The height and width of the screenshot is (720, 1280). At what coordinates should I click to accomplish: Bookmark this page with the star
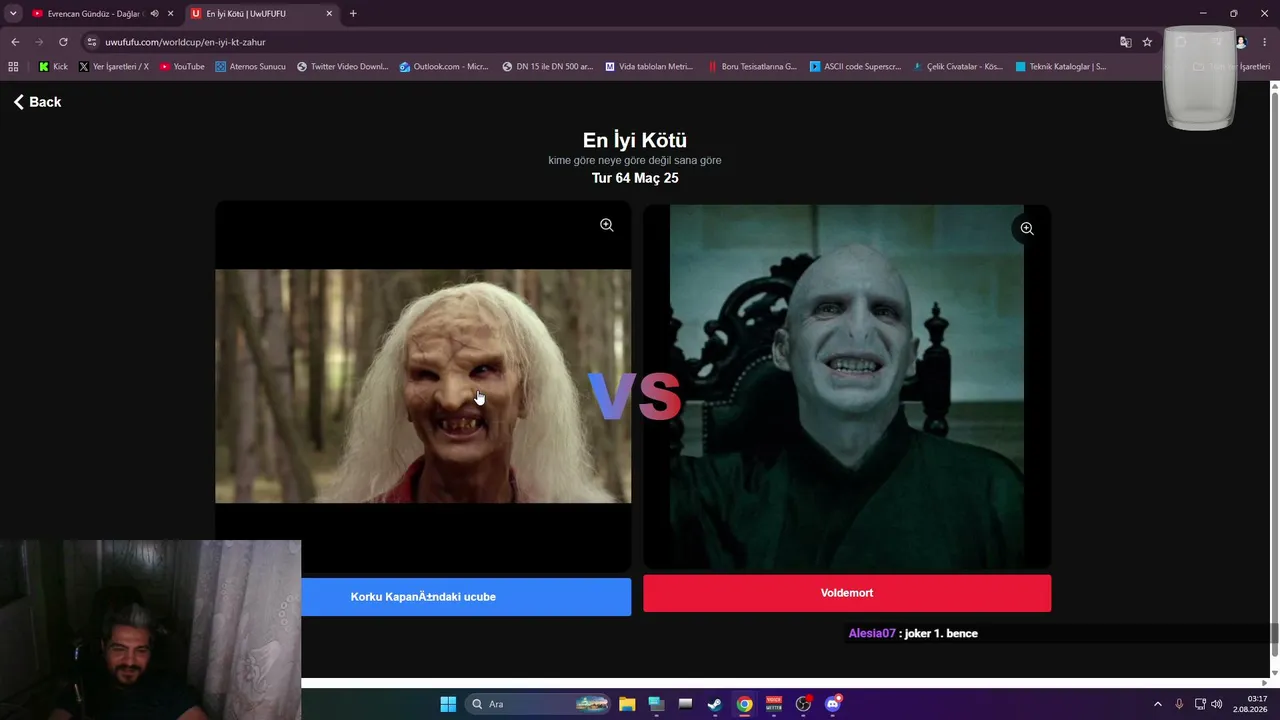pyautogui.click(x=1147, y=42)
